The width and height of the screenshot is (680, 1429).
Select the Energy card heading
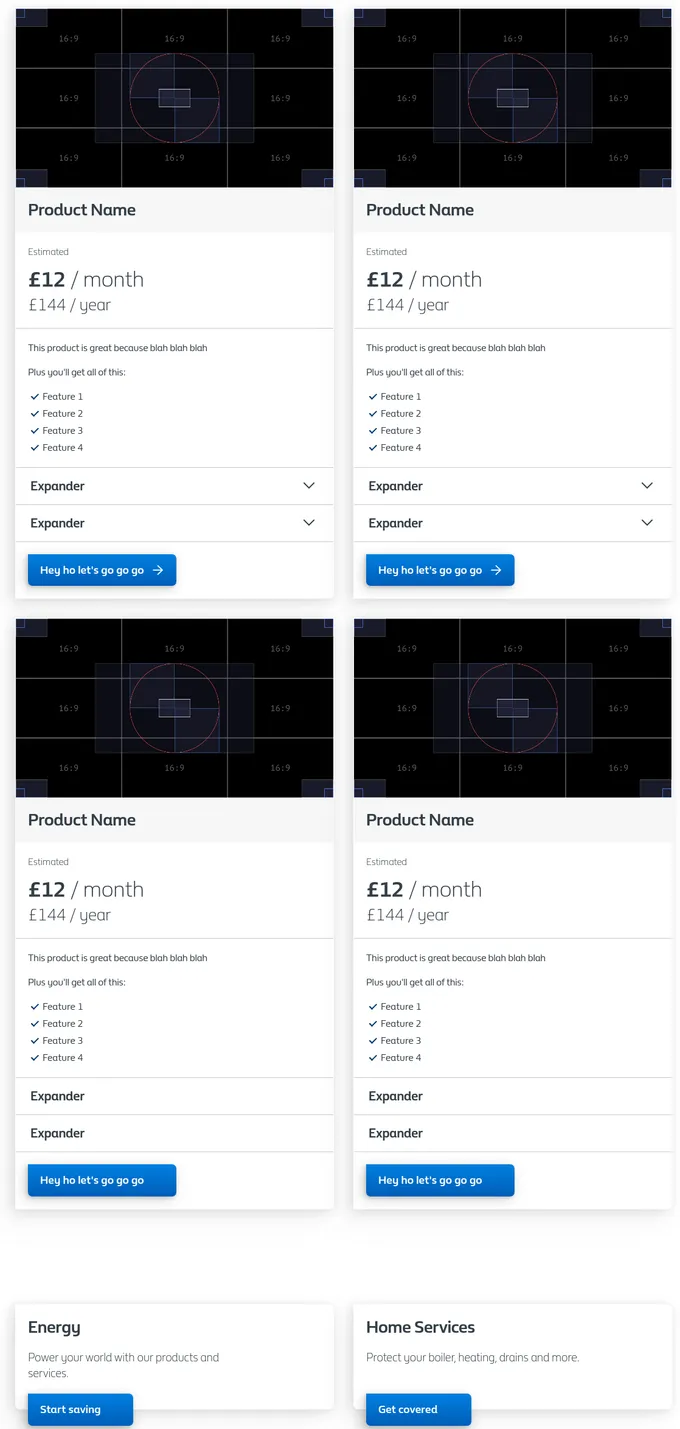[x=54, y=1328]
